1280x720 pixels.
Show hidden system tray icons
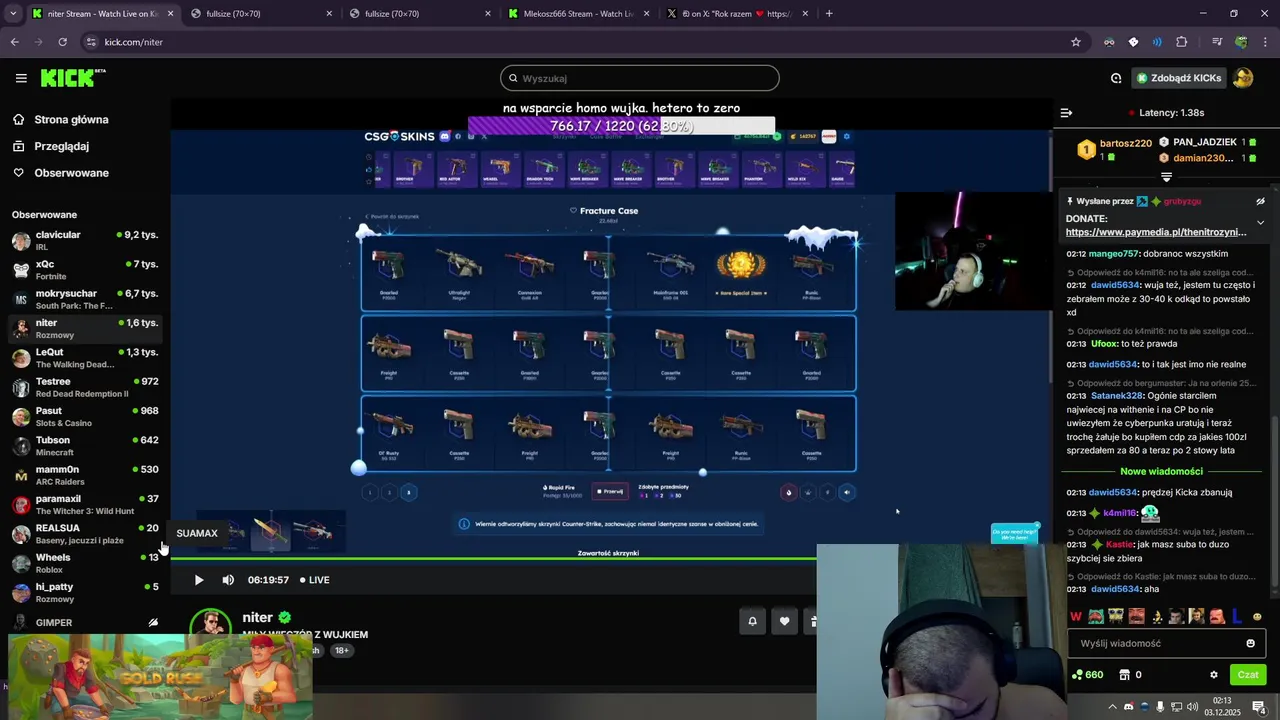click(1112, 707)
